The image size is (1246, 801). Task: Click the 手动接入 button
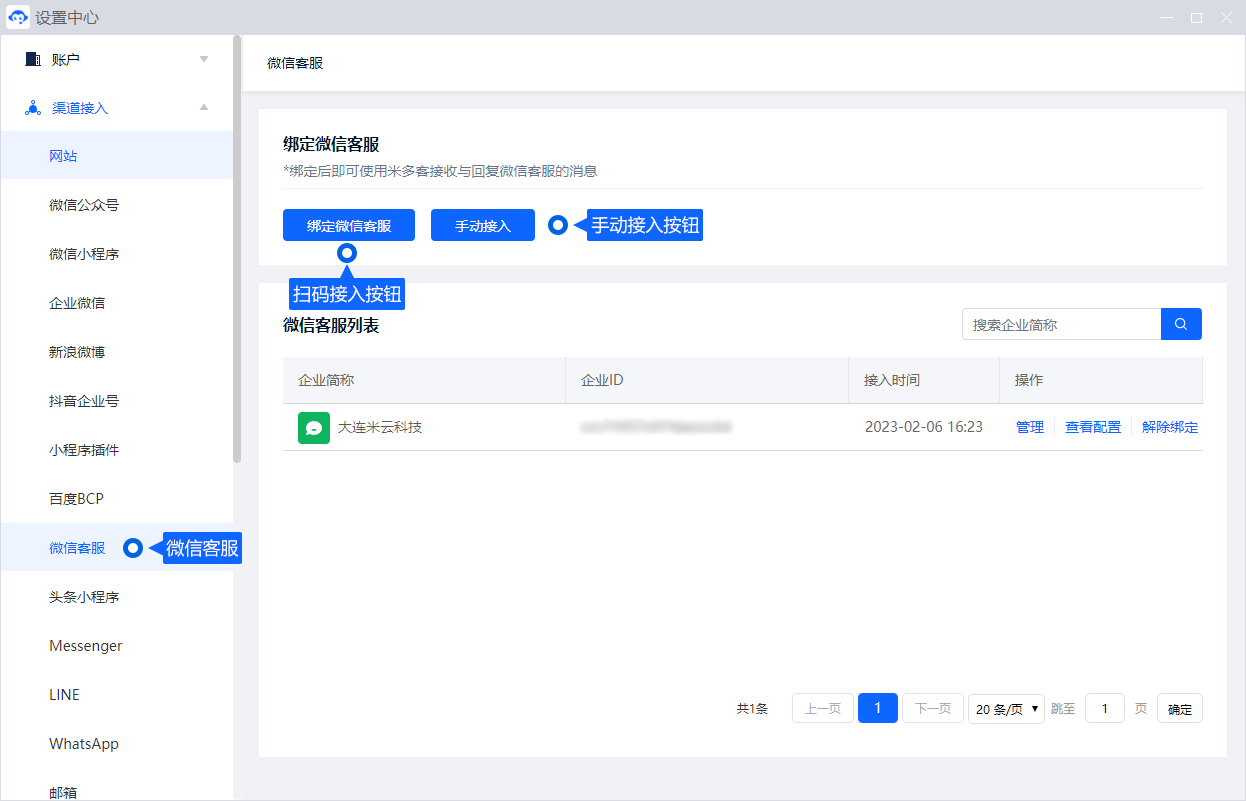(482, 226)
